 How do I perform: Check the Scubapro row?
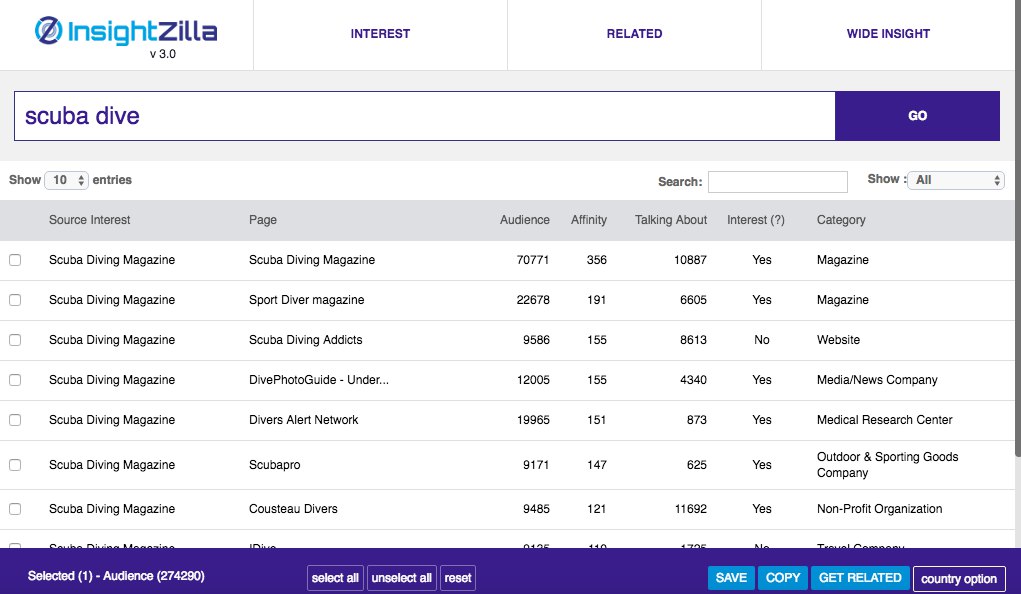[x=15, y=465]
